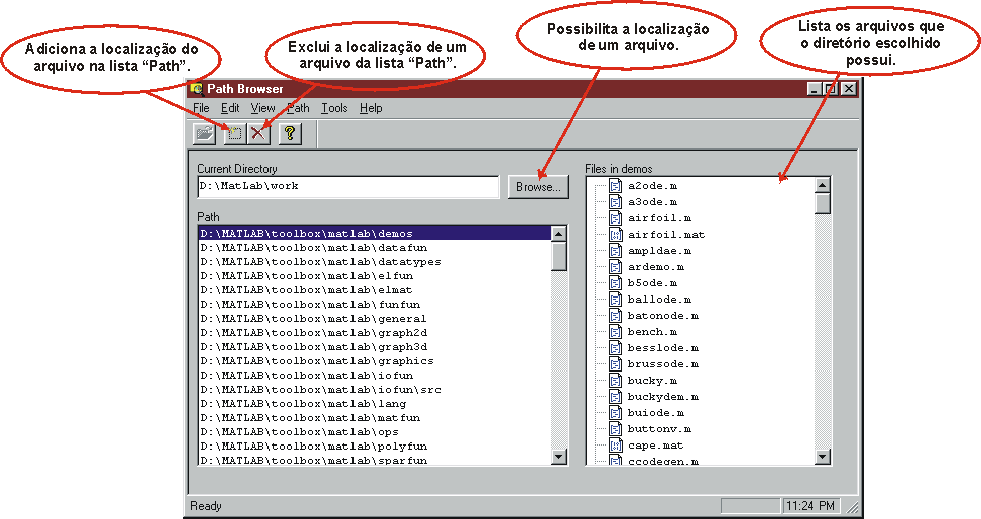This screenshot has height=519, width=981.
Task: Click the Add to Path toolbar icon
Action: 232,132
